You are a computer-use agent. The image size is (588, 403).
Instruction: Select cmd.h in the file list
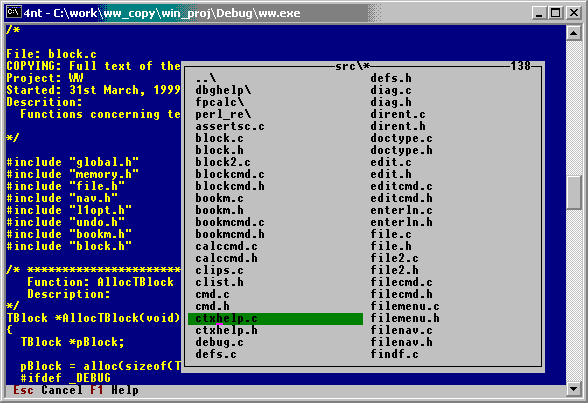212,306
